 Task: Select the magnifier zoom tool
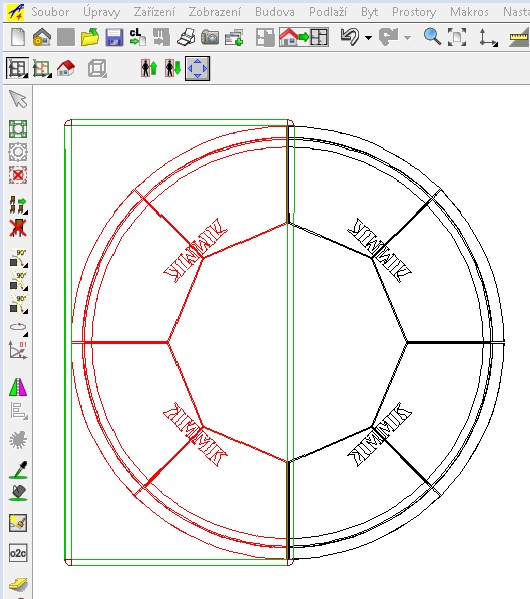433,37
